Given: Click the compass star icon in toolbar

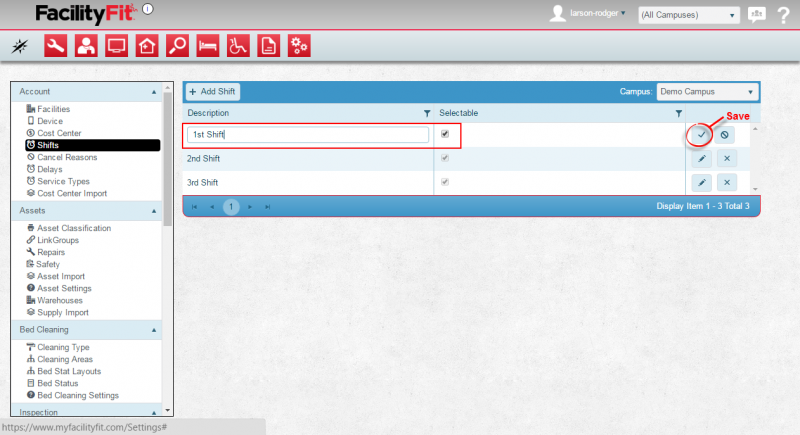Looking at the screenshot, I should (20, 46).
